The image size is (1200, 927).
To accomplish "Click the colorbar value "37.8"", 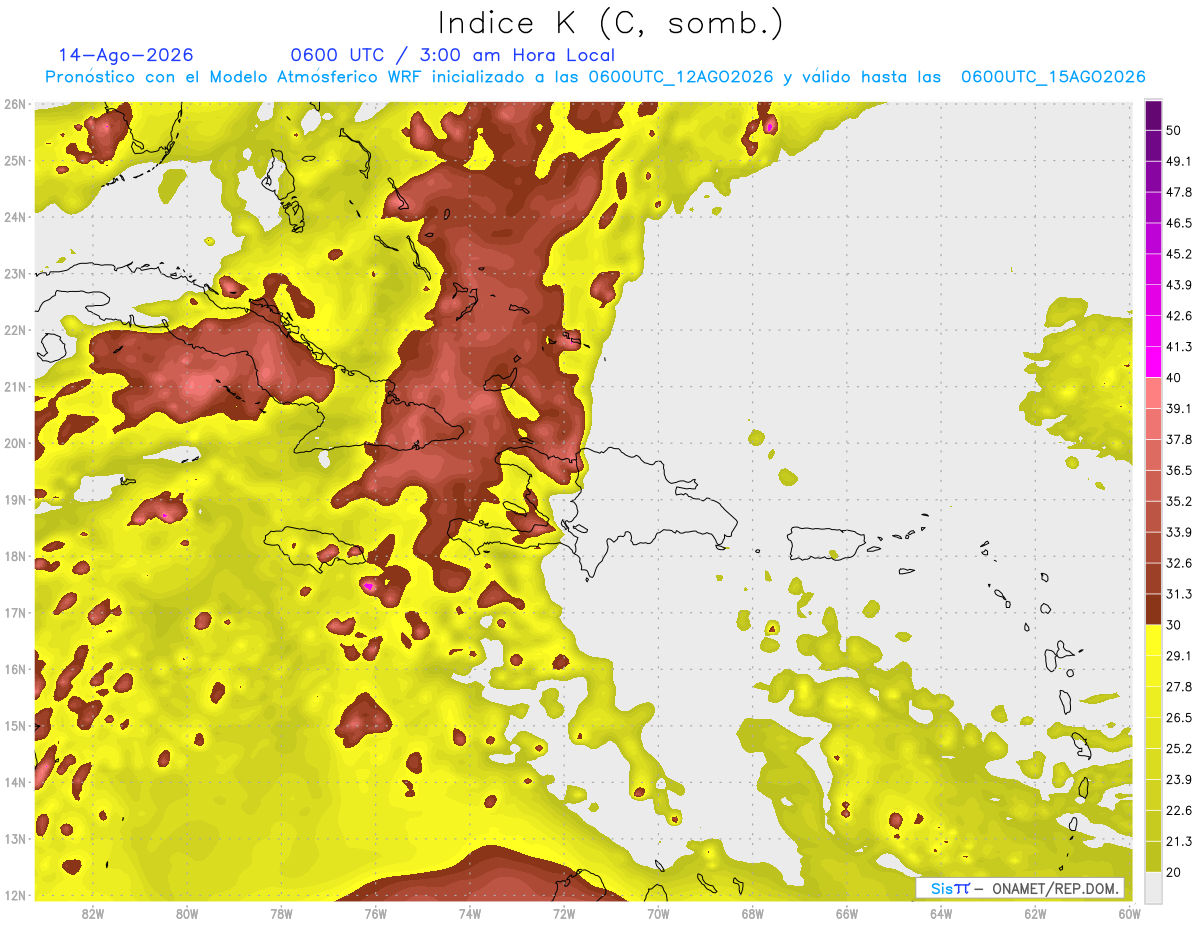I will [1179, 440].
